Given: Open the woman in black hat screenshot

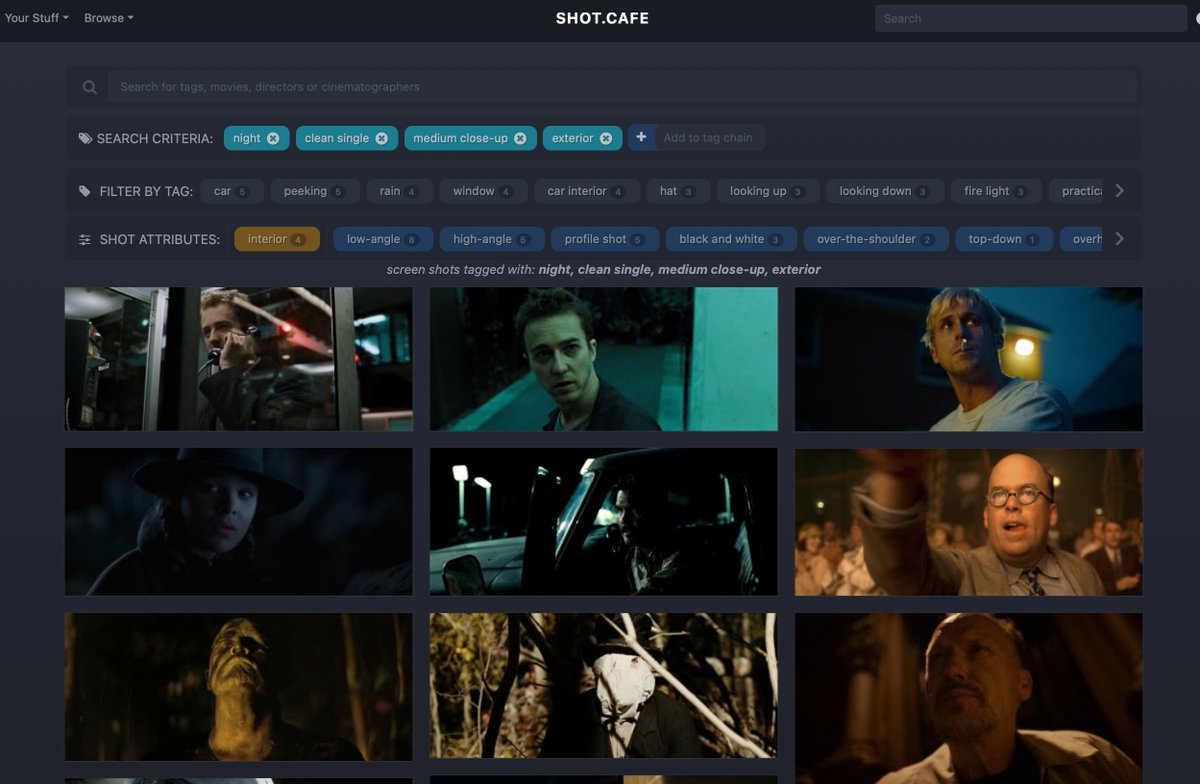Looking at the screenshot, I should pyautogui.click(x=239, y=521).
